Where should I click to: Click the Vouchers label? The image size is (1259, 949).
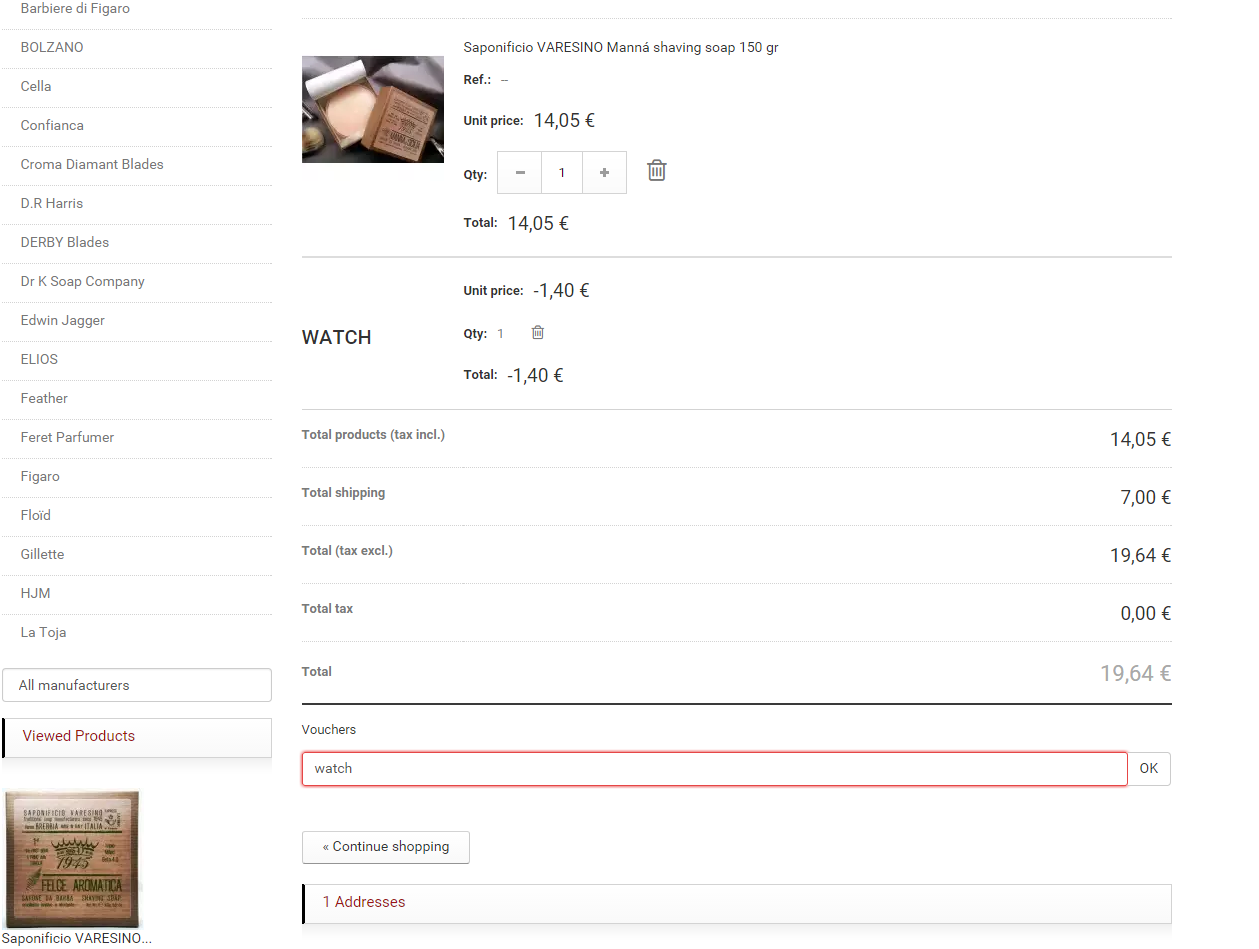click(329, 730)
